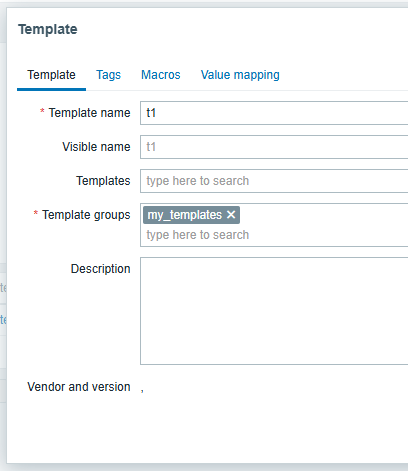Click the Template groups search input
Image resolution: width=408 pixels, height=471 pixels.
pos(274,235)
